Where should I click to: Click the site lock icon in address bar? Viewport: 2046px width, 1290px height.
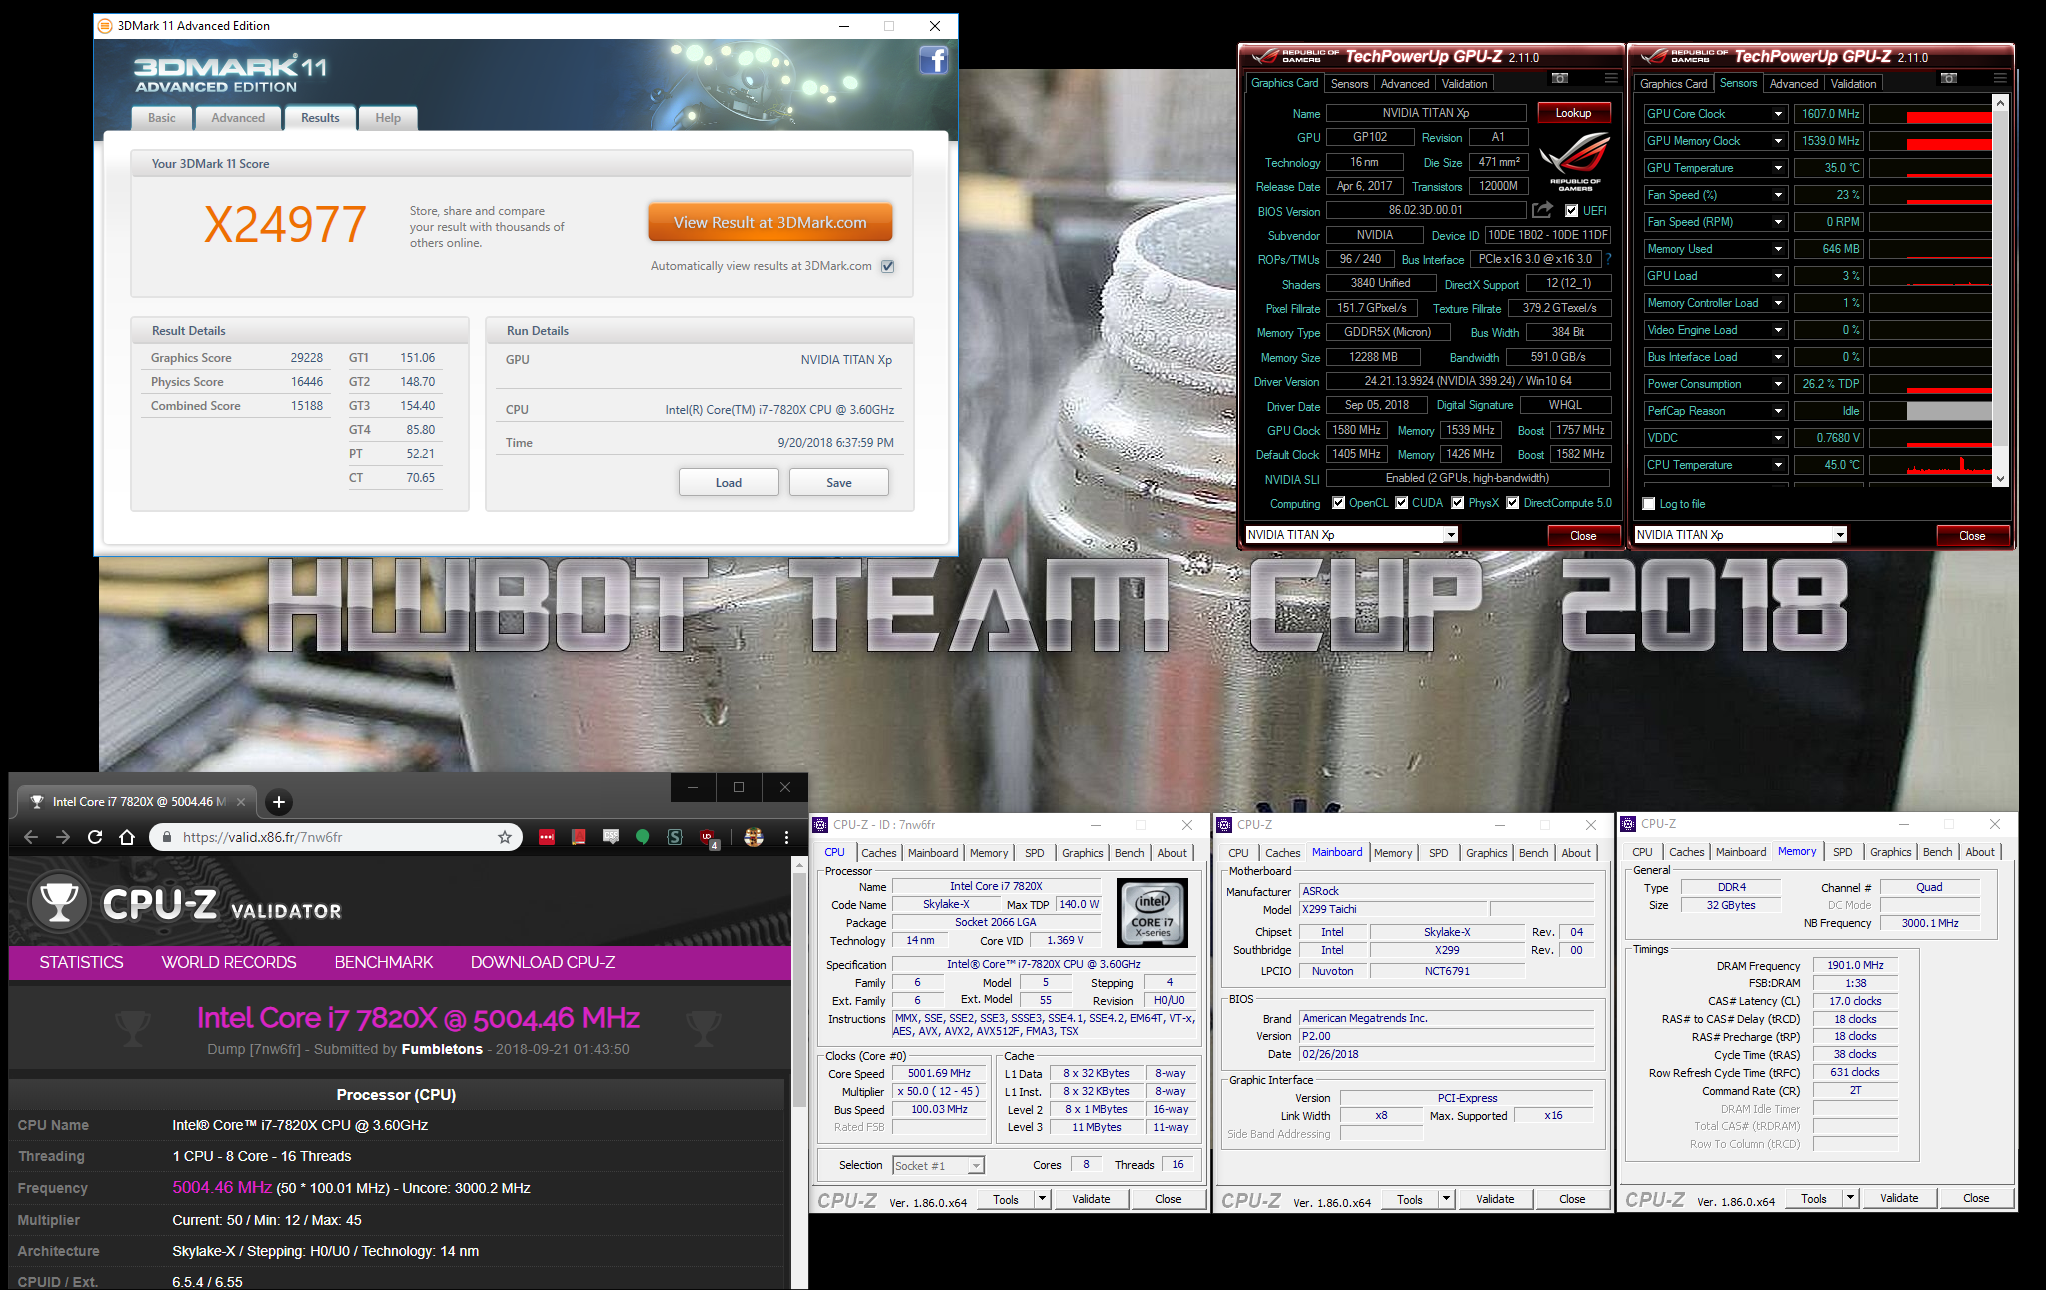(x=167, y=837)
